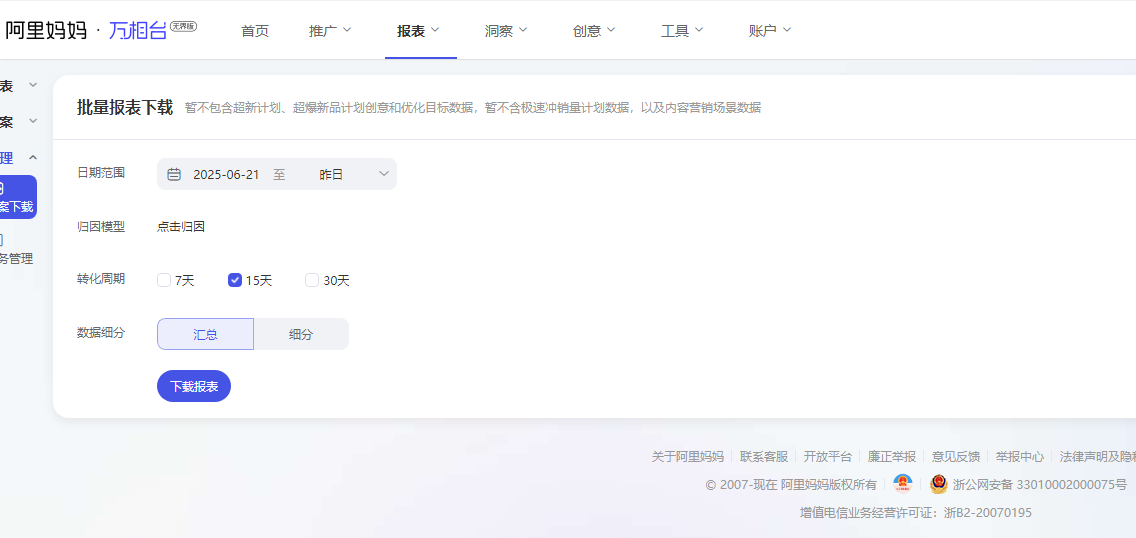Click the start date 2025-06-21 field

(226, 174)
